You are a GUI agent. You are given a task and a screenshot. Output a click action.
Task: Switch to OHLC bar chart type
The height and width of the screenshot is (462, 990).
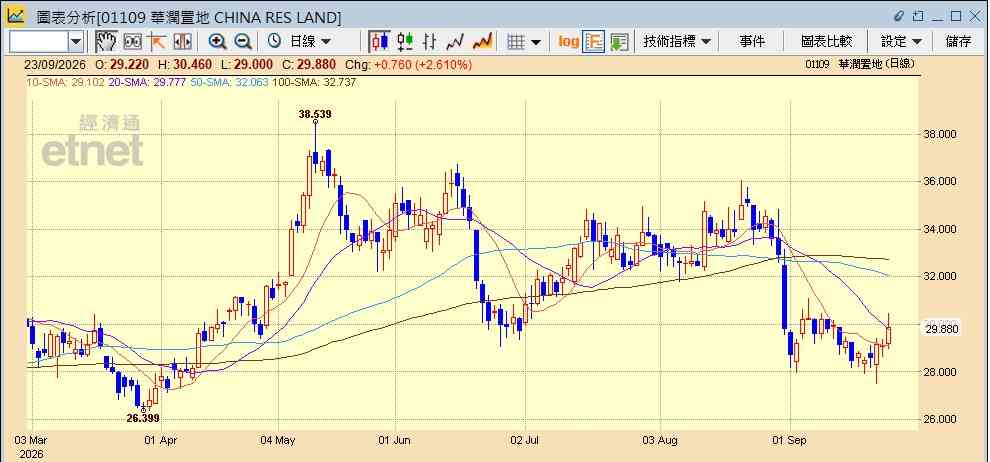429,42
